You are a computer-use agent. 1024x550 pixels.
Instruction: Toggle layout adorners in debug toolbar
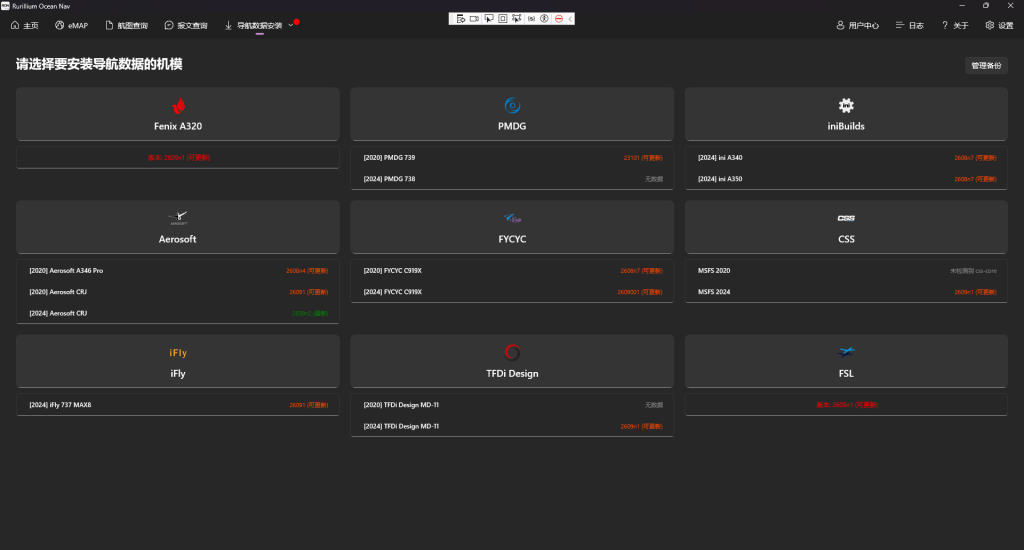click(x=503, y=19)
